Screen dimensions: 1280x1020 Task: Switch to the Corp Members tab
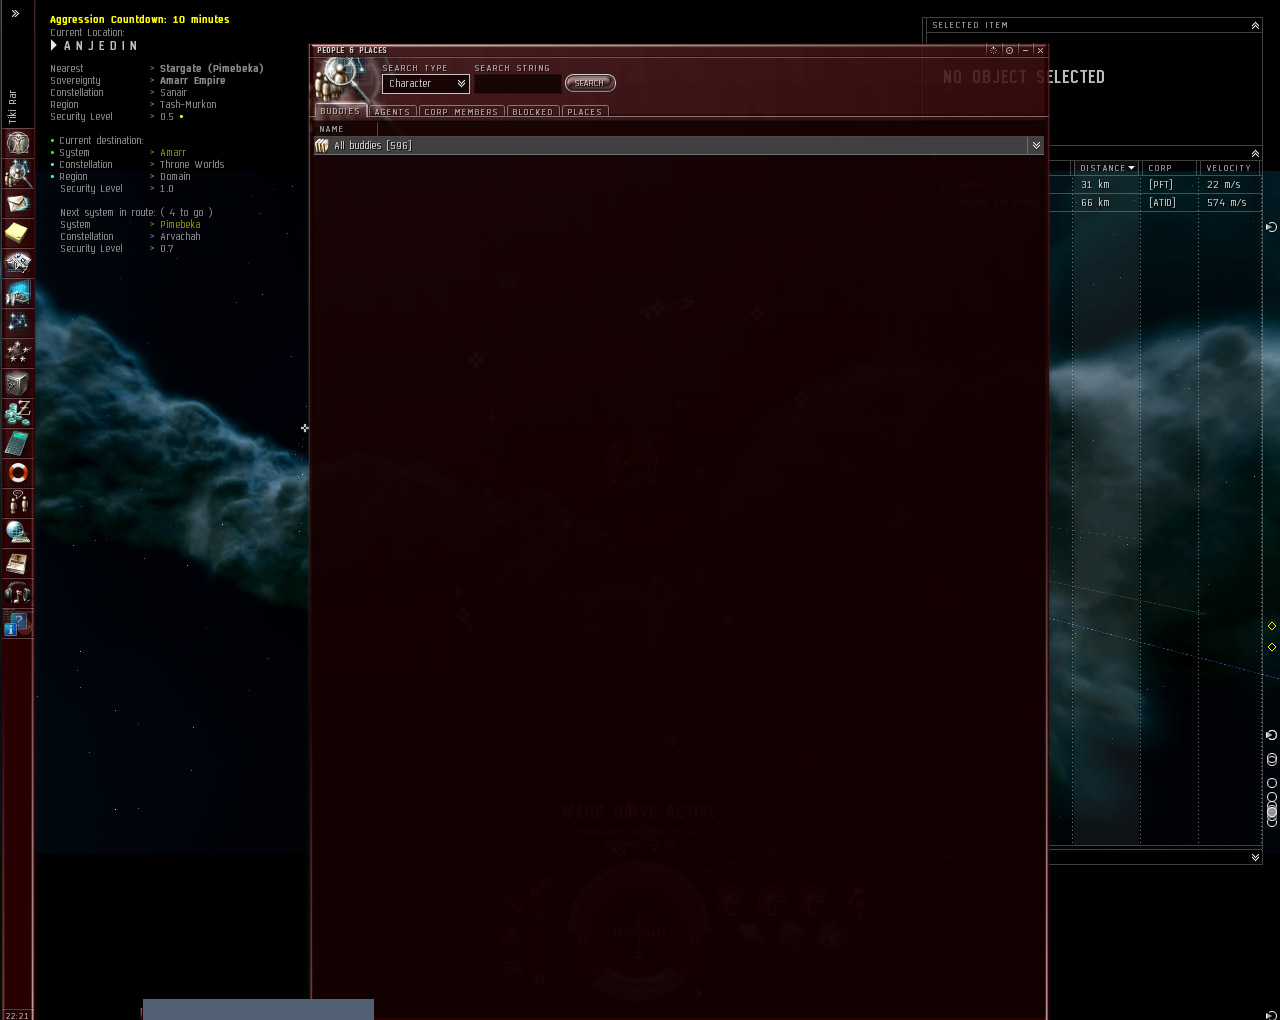tap(461, 112)
